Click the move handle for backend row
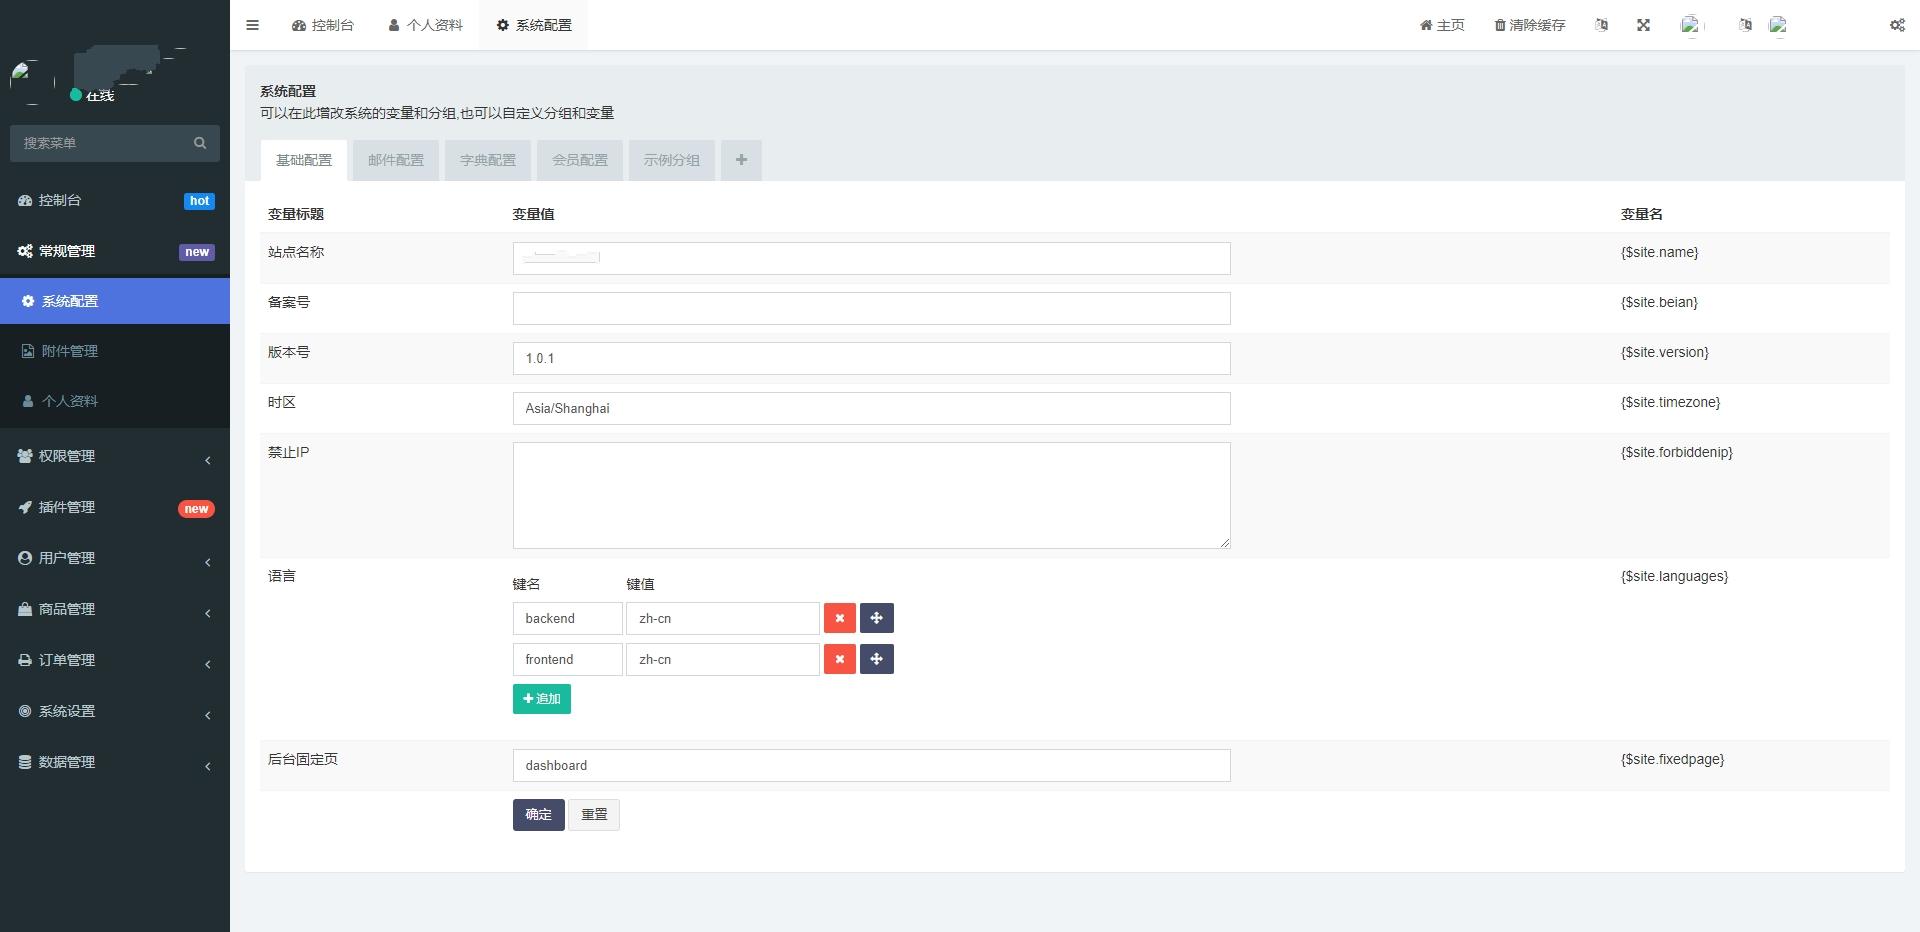The image size is (1920, 932). point(877,618)
